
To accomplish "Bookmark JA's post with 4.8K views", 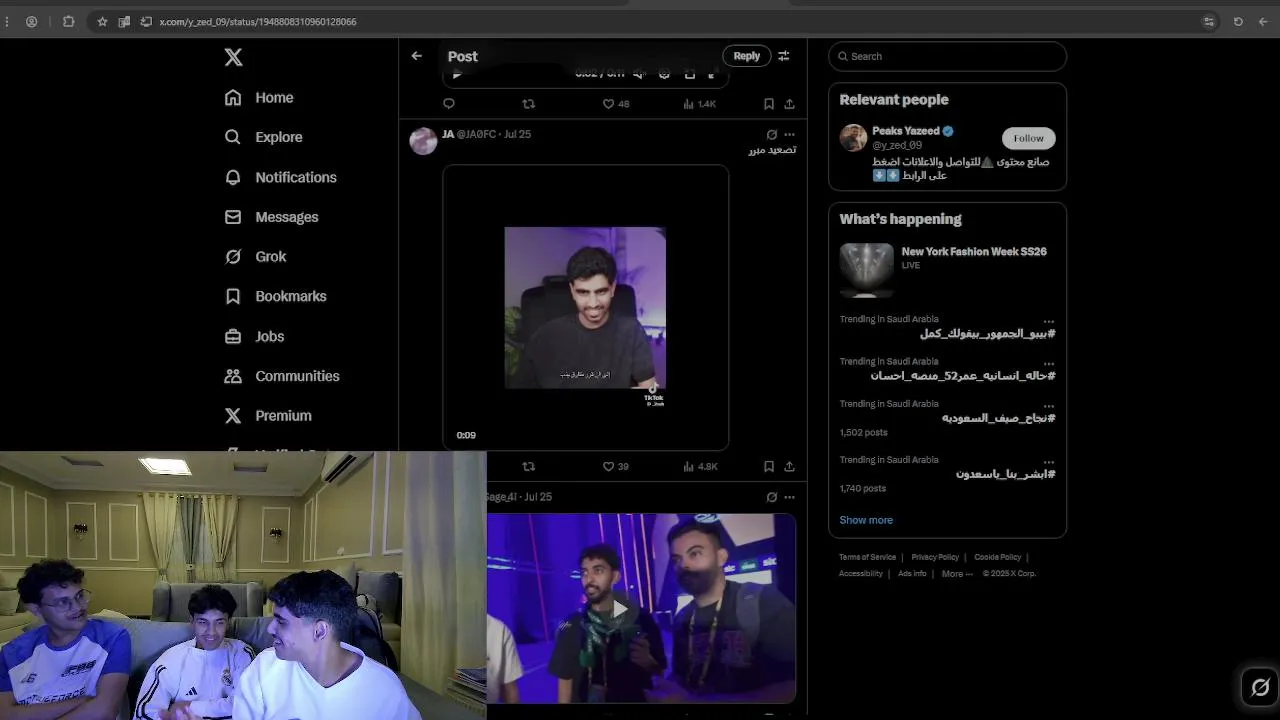I will click(x=769, y=466).
